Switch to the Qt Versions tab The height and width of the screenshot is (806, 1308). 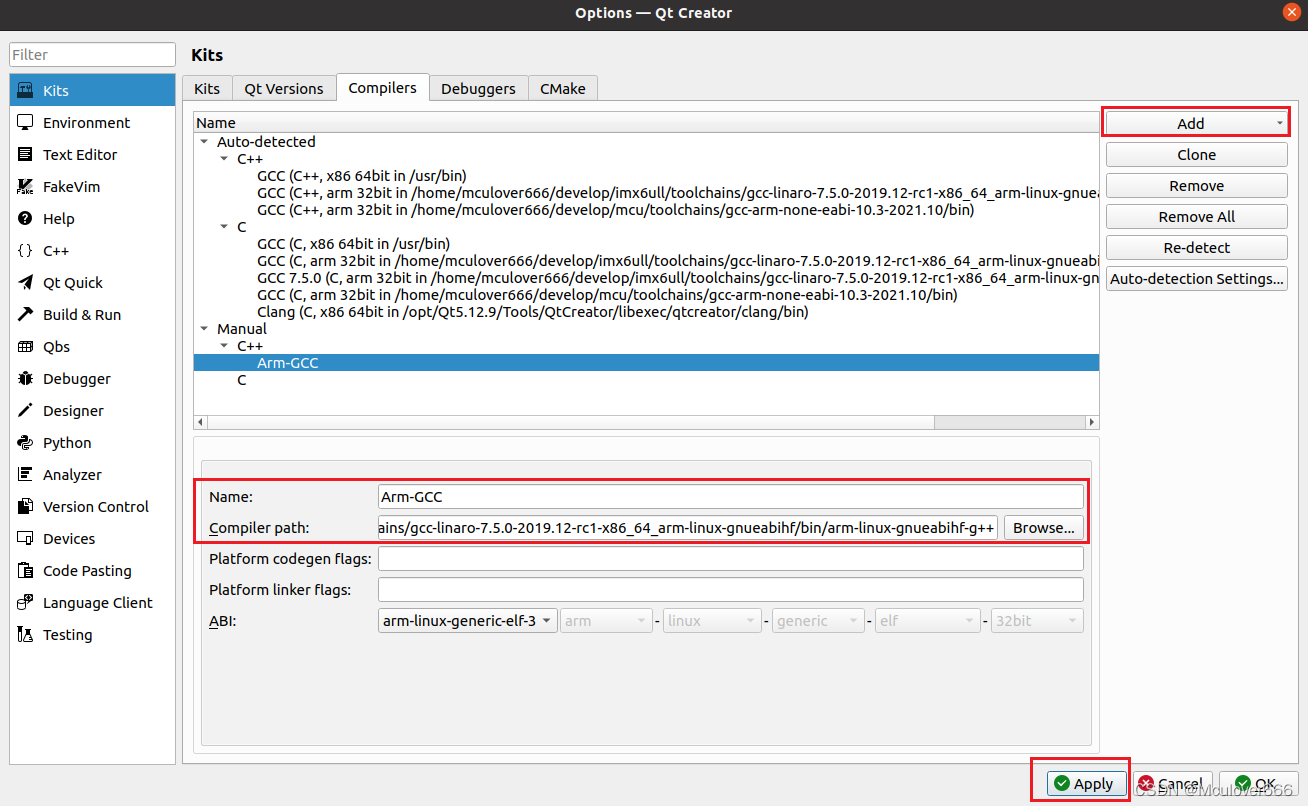[x=283, y=88]
